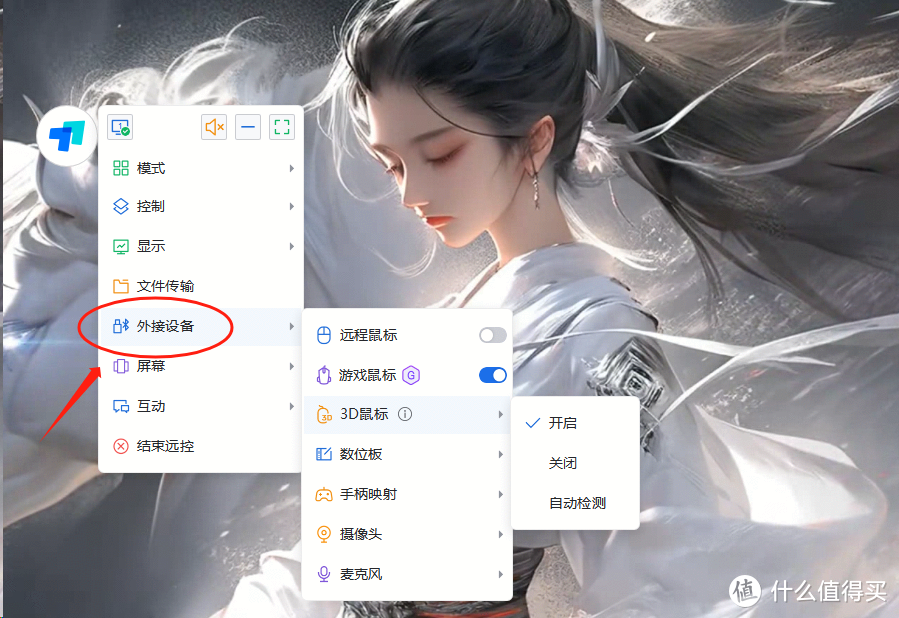Click the 文件传输 folder icon

121,286
